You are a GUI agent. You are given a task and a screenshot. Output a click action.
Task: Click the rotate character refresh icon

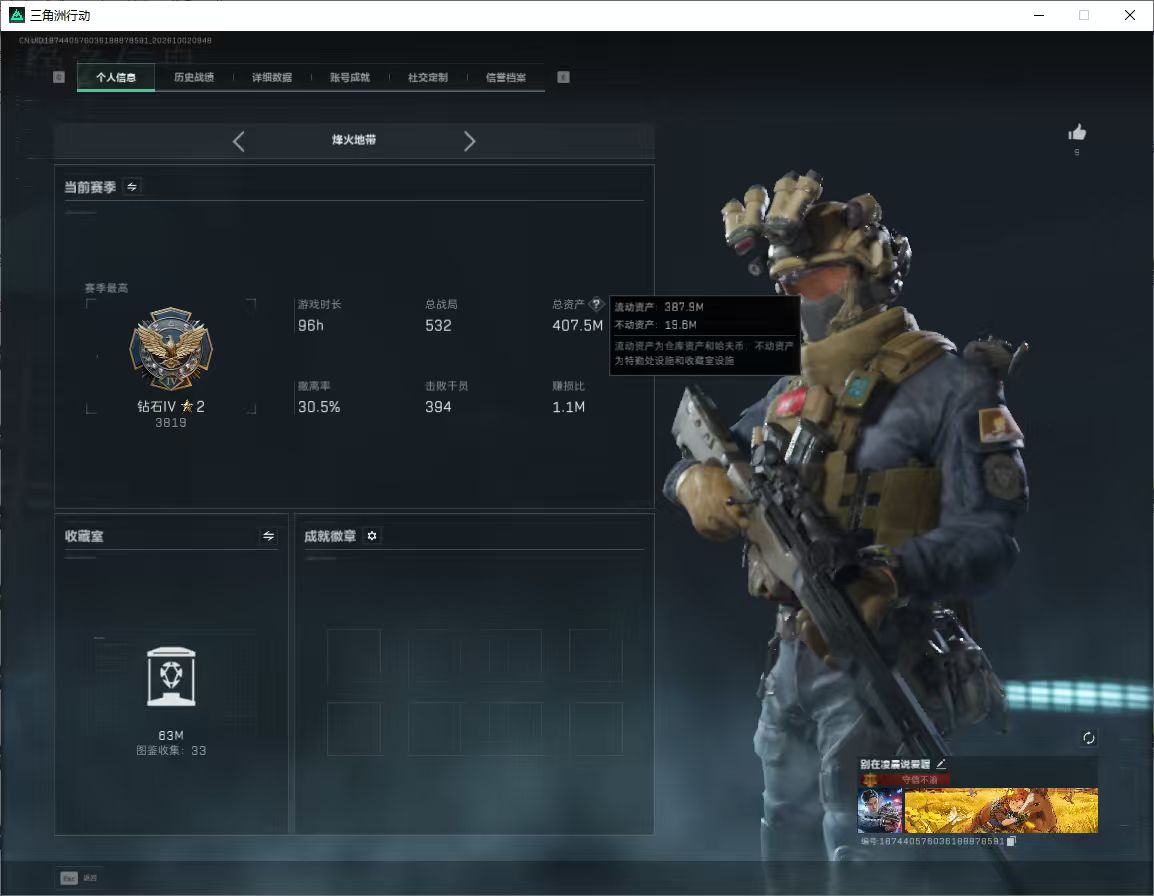click(1088, 738)
